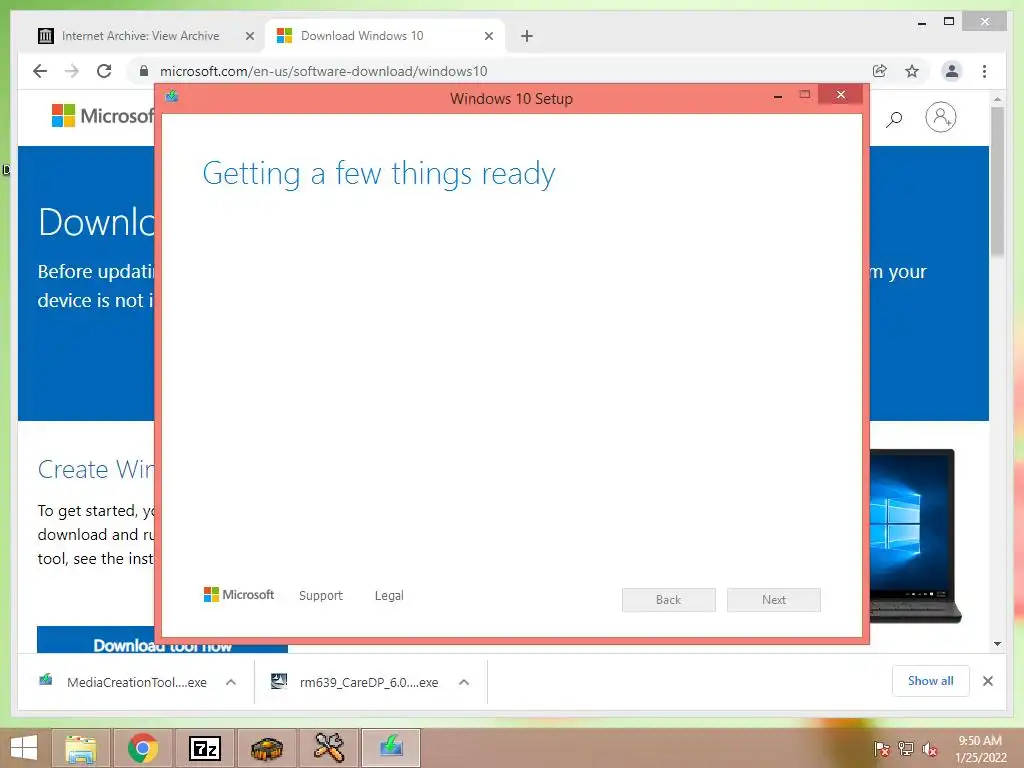The height and width of the screenshot is (768, 1024).
Task: View site lock info in address bar
Action: pyautogui.click(x=144, y=71)
